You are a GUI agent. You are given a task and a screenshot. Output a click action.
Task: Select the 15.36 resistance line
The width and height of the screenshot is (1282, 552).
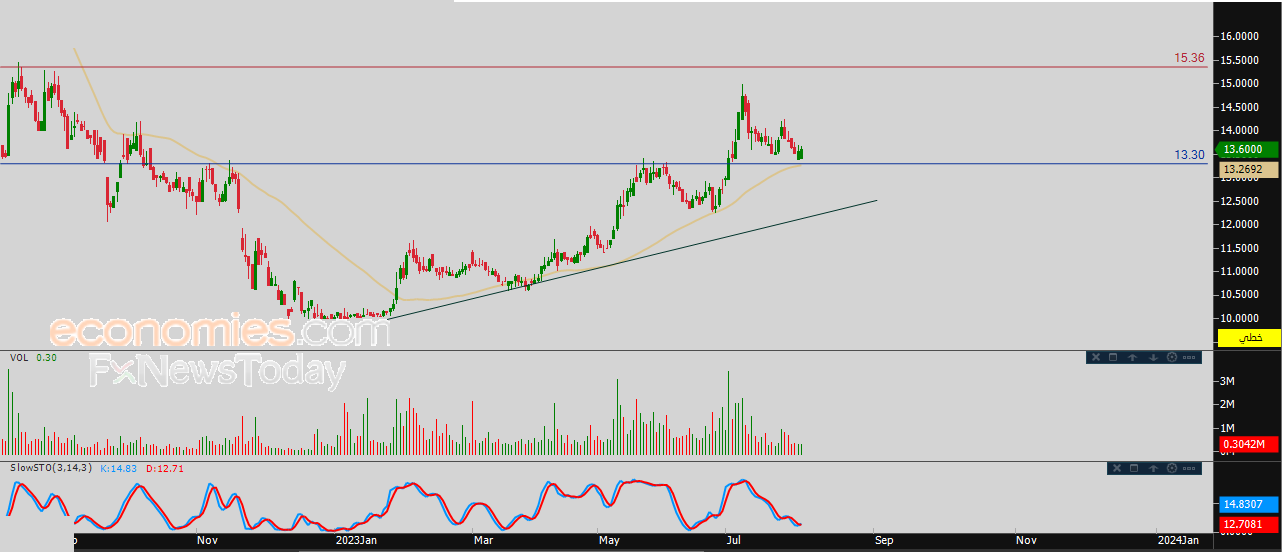[600, 67]
